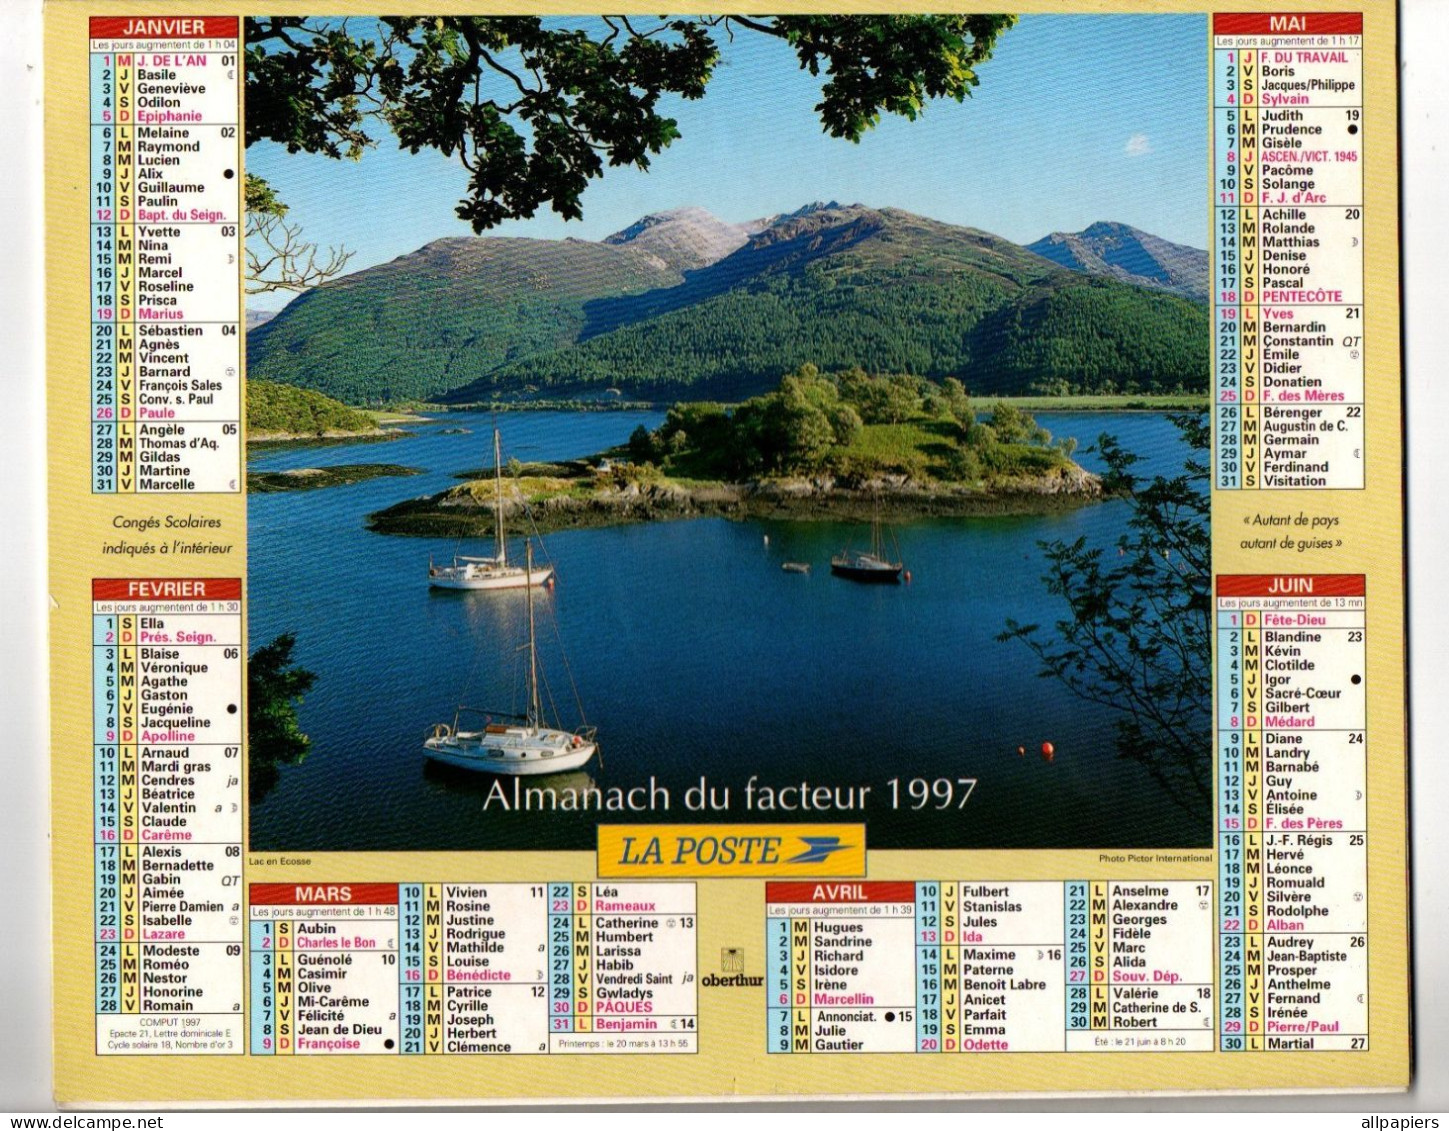Click 'Catherine de S.' in April
1449x1131 pixels.
coord(1157,1009)
